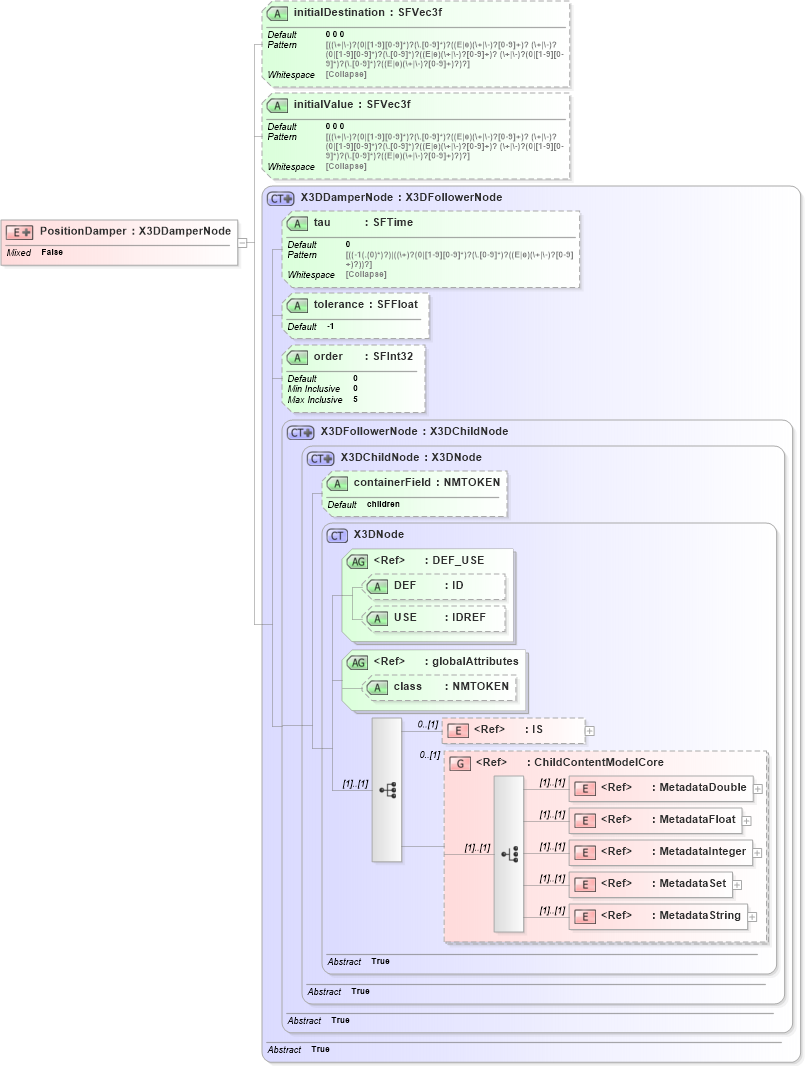
Task: Click the CT+ icon of X3DFollowerNode
Action: [301, 432]
